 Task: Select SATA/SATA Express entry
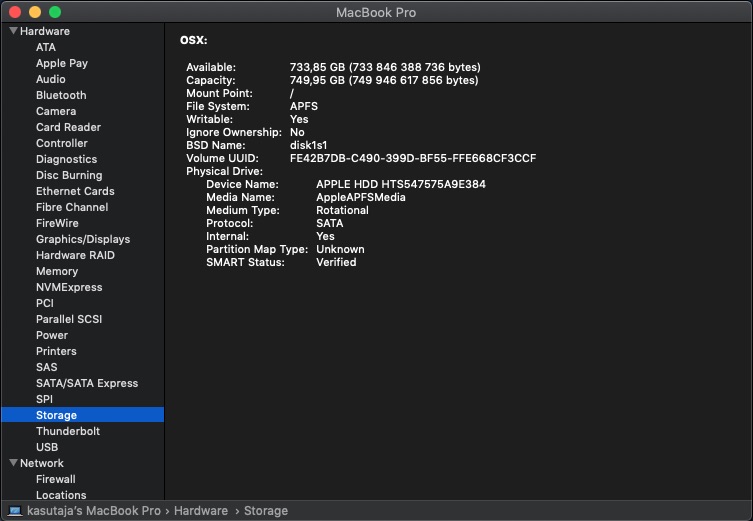86,383
